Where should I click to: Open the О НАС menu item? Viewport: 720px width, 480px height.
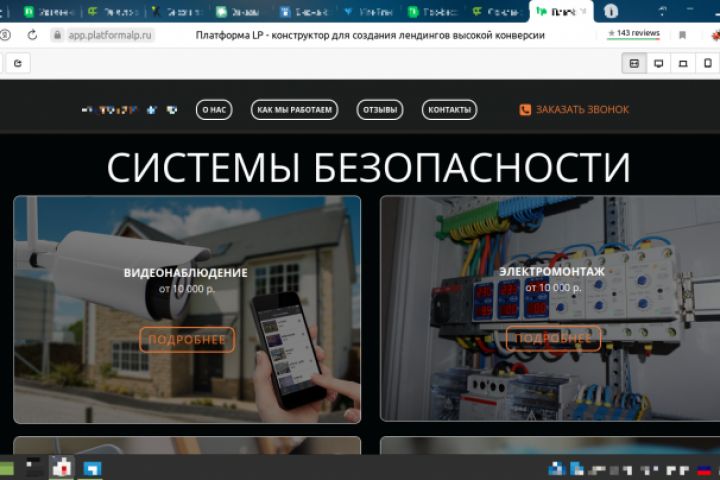[x=214, y=110]
